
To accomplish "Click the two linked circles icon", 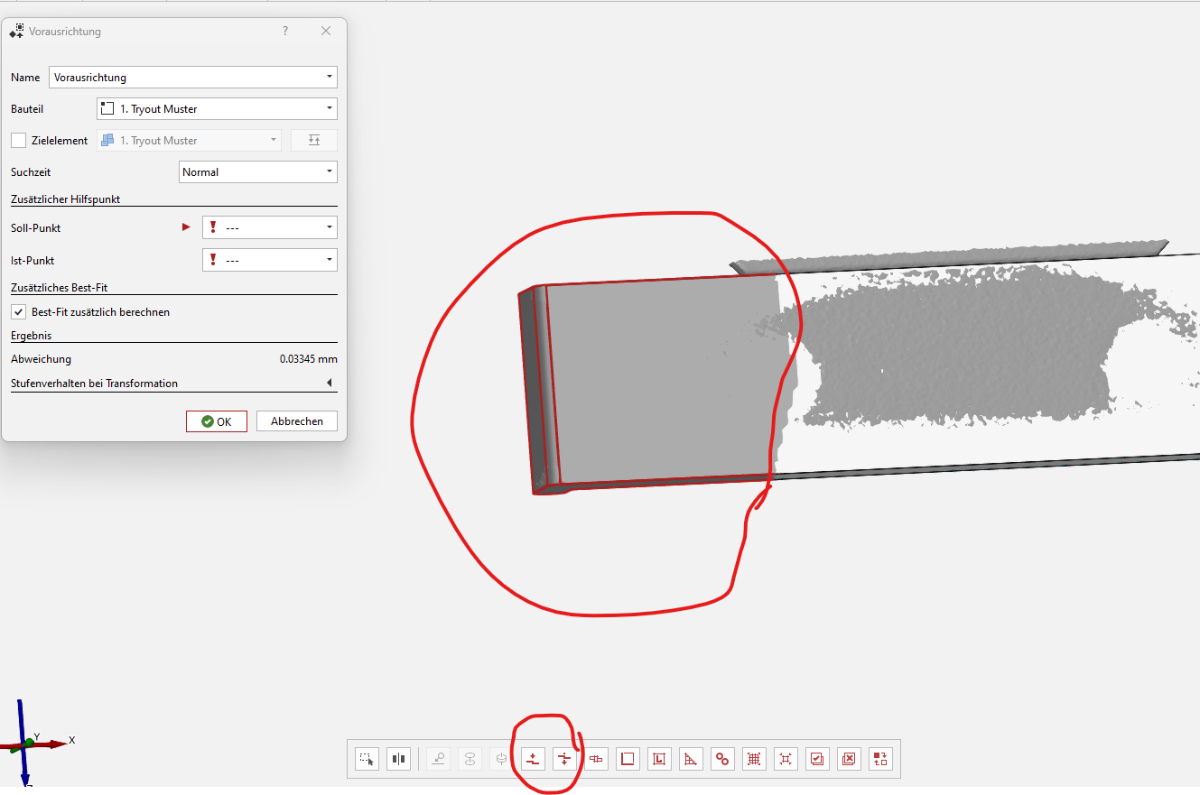I will [x=722, y=759].
